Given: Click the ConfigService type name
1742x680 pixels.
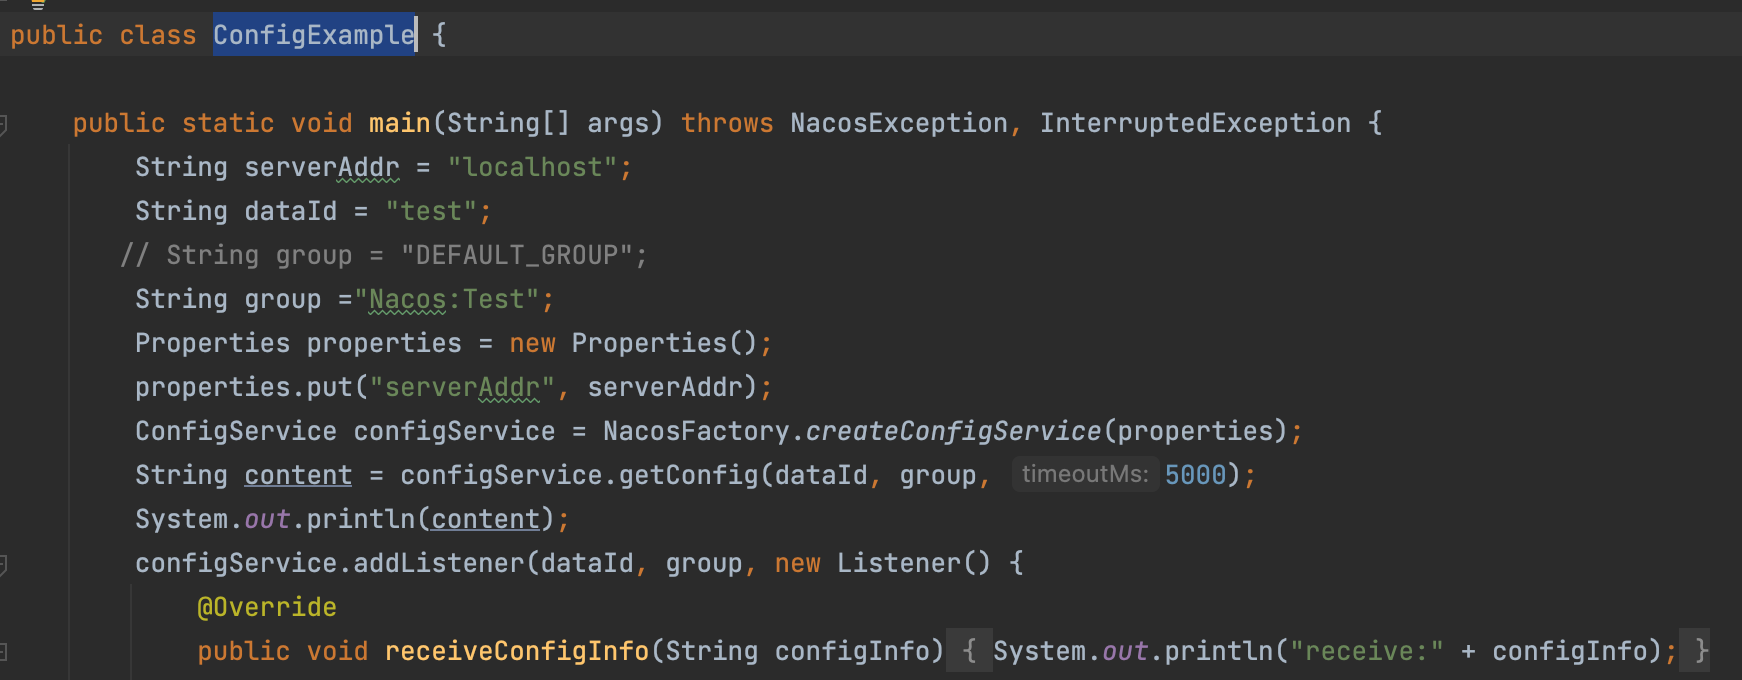Looking at the screenshot, I should (236, 431).
